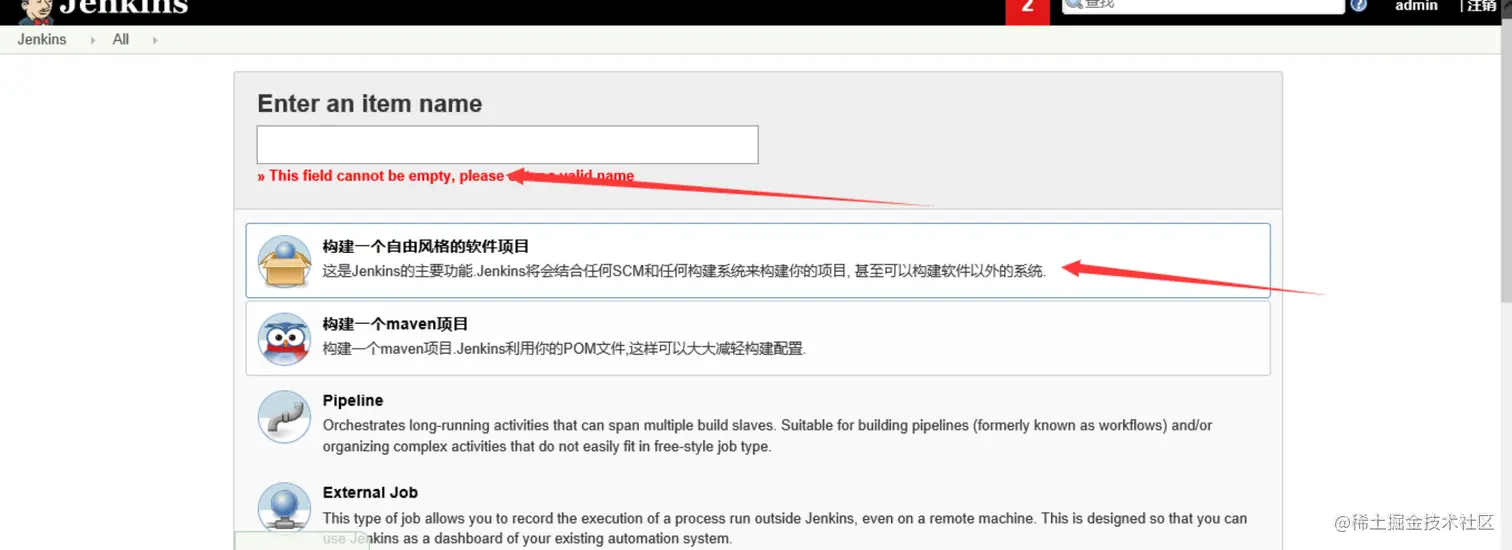
Task: Click the freestyle project description text
Action: pos(684,271)
